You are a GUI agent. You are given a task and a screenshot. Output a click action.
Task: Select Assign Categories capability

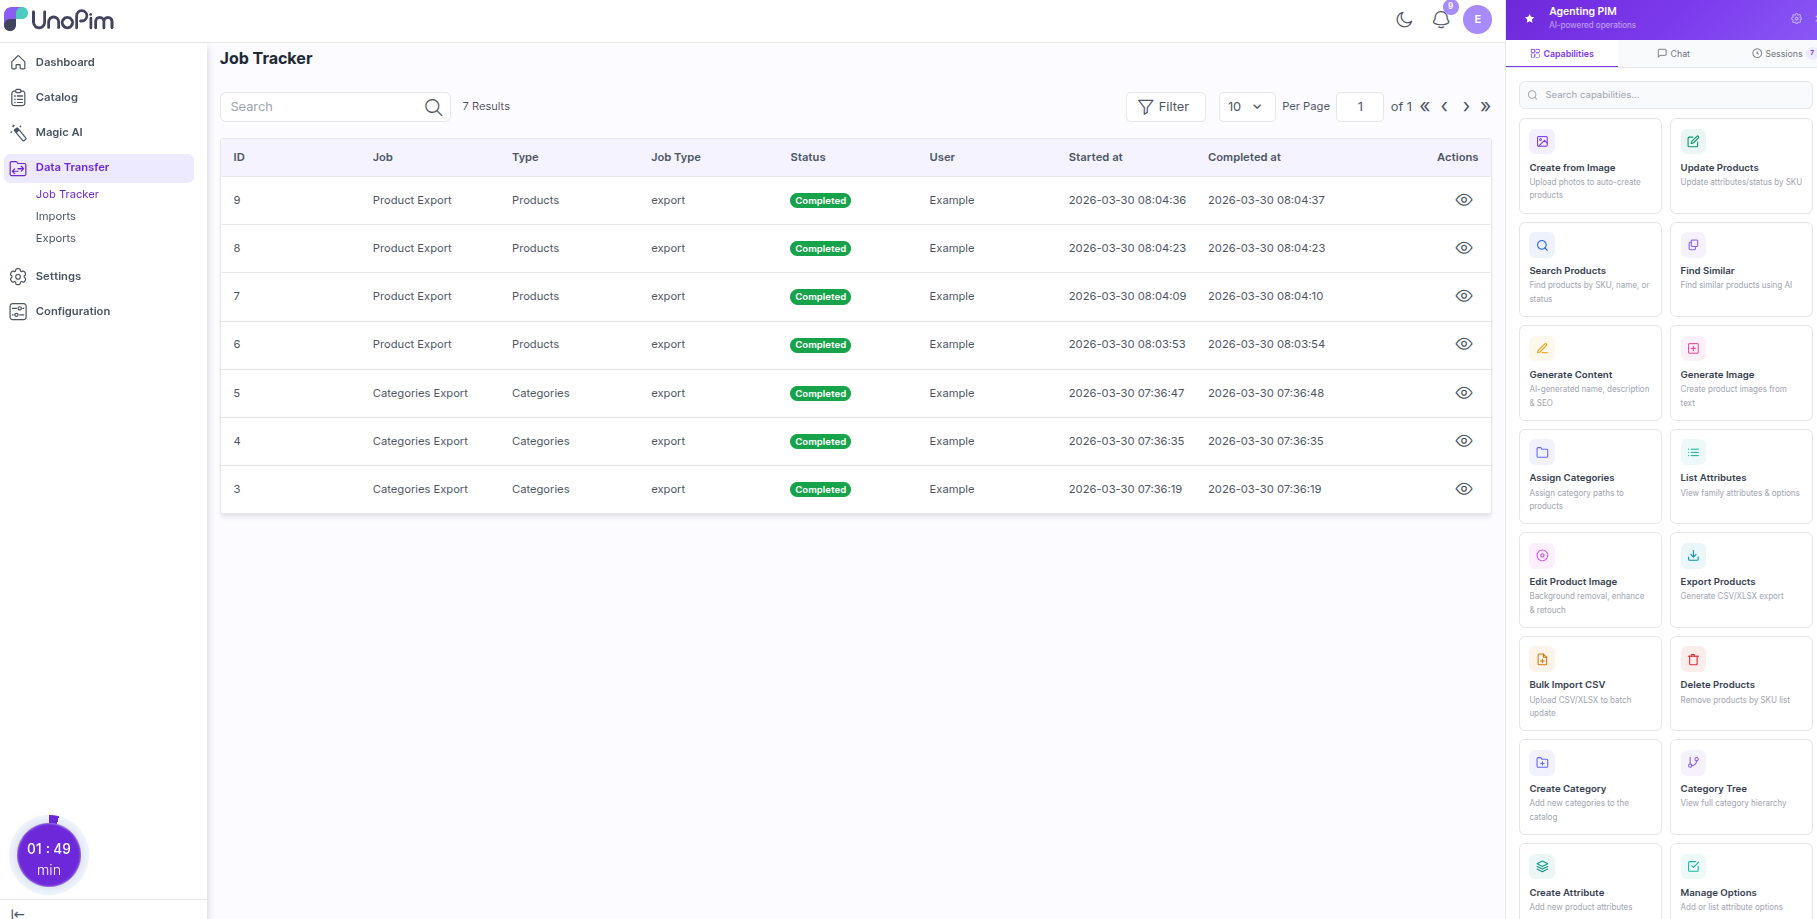tap(1590, 476)
